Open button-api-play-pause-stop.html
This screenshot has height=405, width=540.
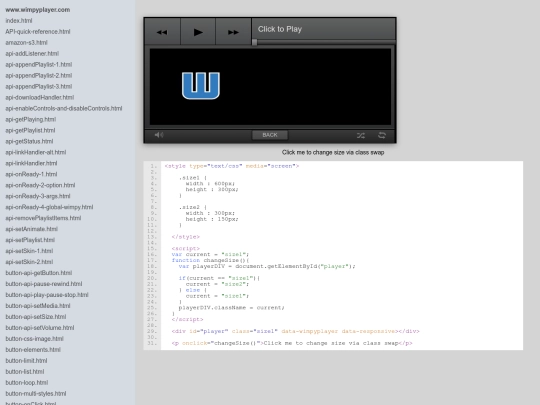[47, 295]
